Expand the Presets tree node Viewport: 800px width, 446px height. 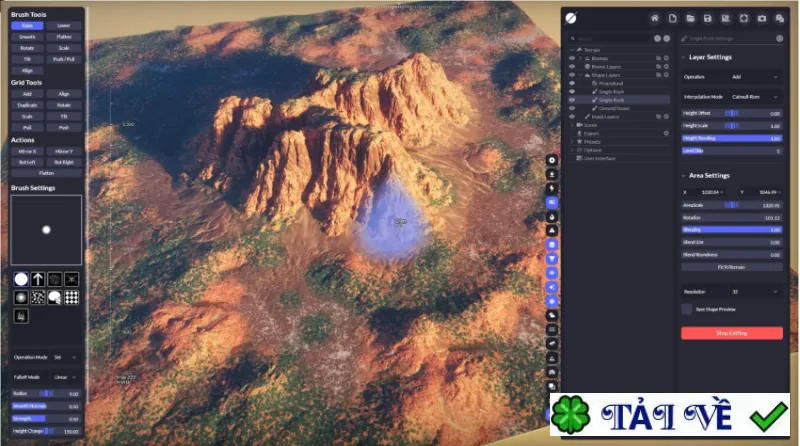tap(572, 142)
